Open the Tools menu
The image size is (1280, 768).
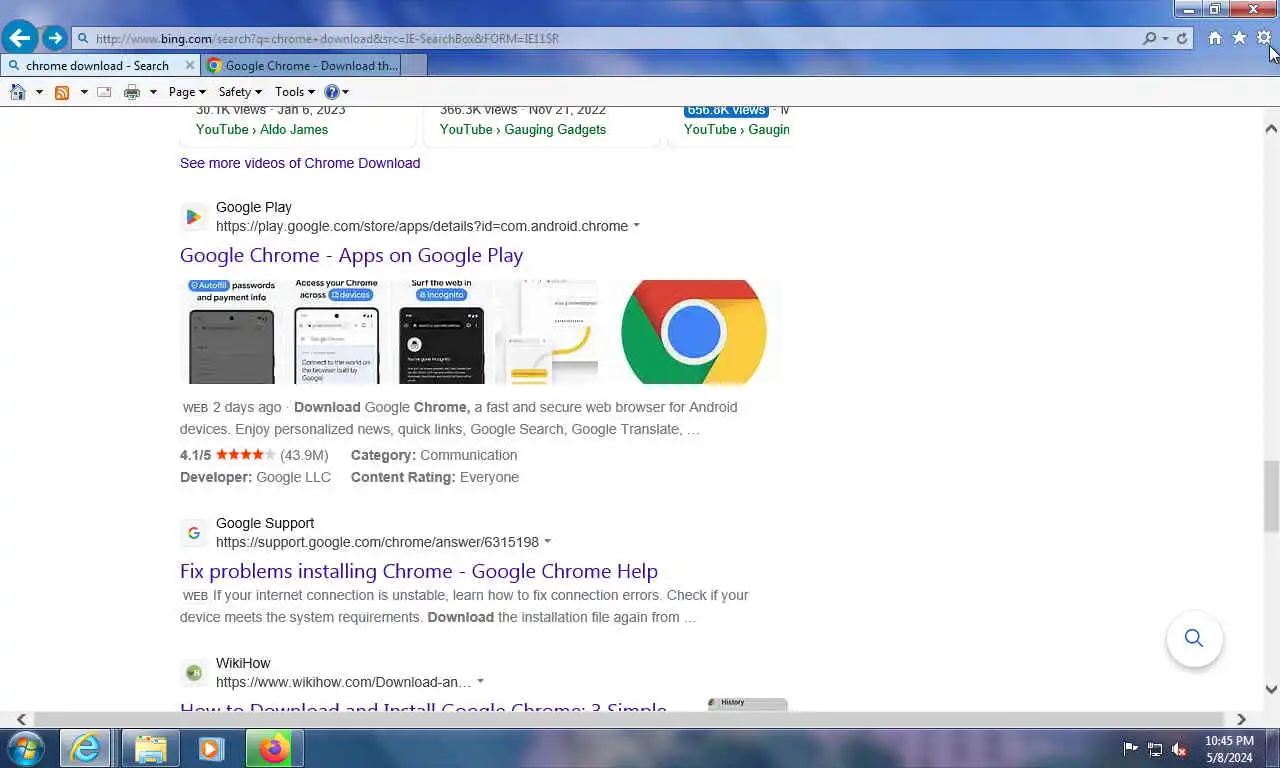295,92
